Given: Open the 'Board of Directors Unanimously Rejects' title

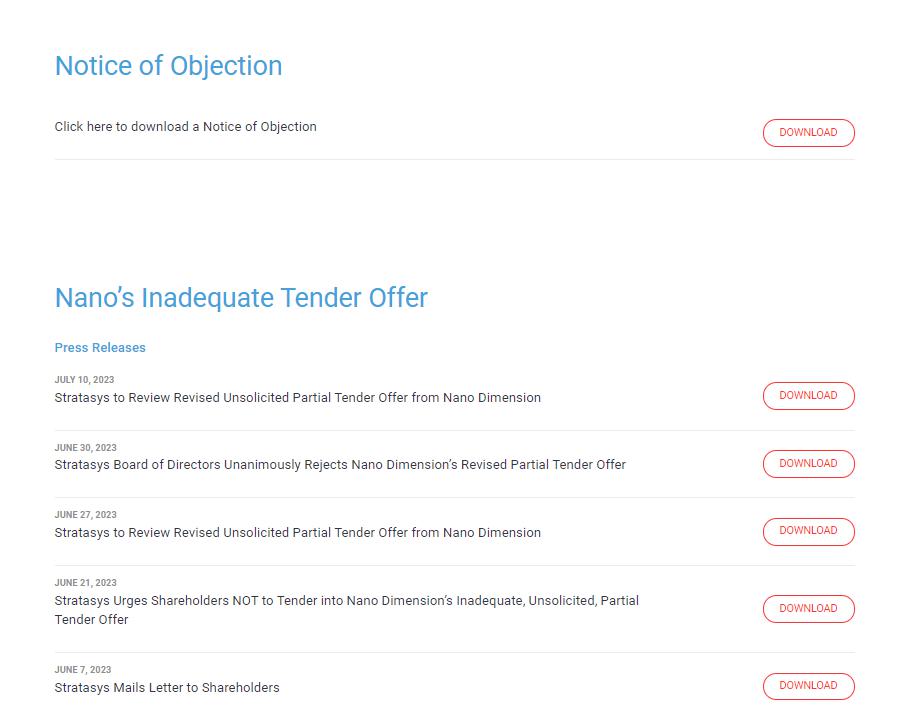Looking at the screenshot, I should [x=340, y=465].
